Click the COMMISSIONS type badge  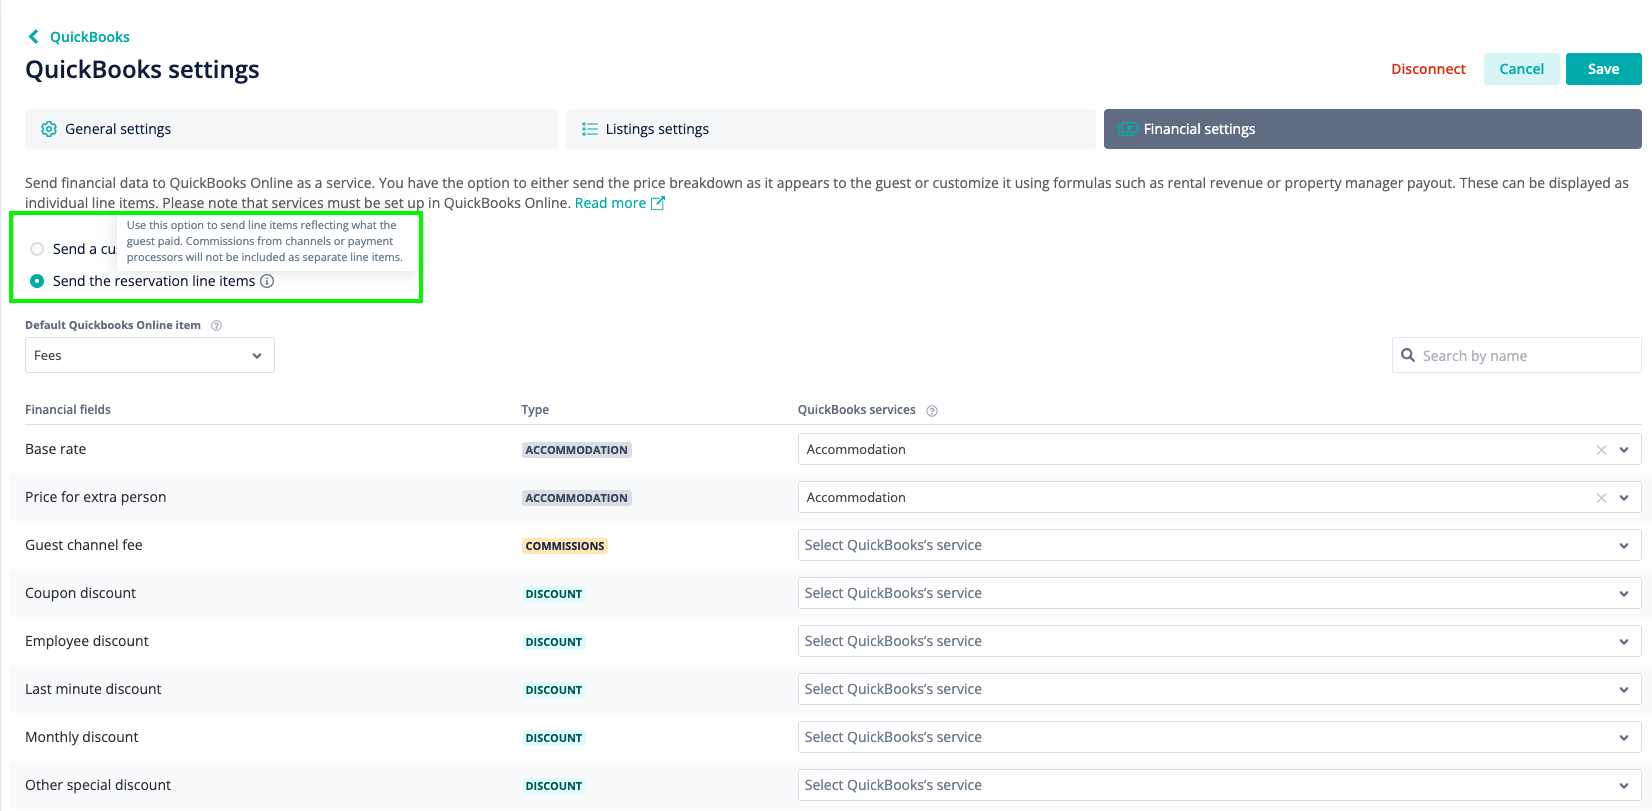(565, 546)
